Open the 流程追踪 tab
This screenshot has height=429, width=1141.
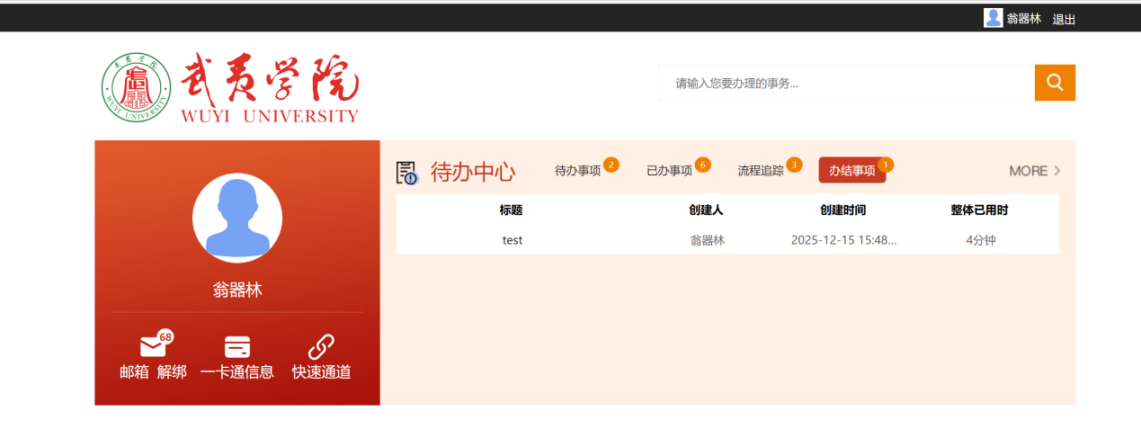(x=760, y=171)
